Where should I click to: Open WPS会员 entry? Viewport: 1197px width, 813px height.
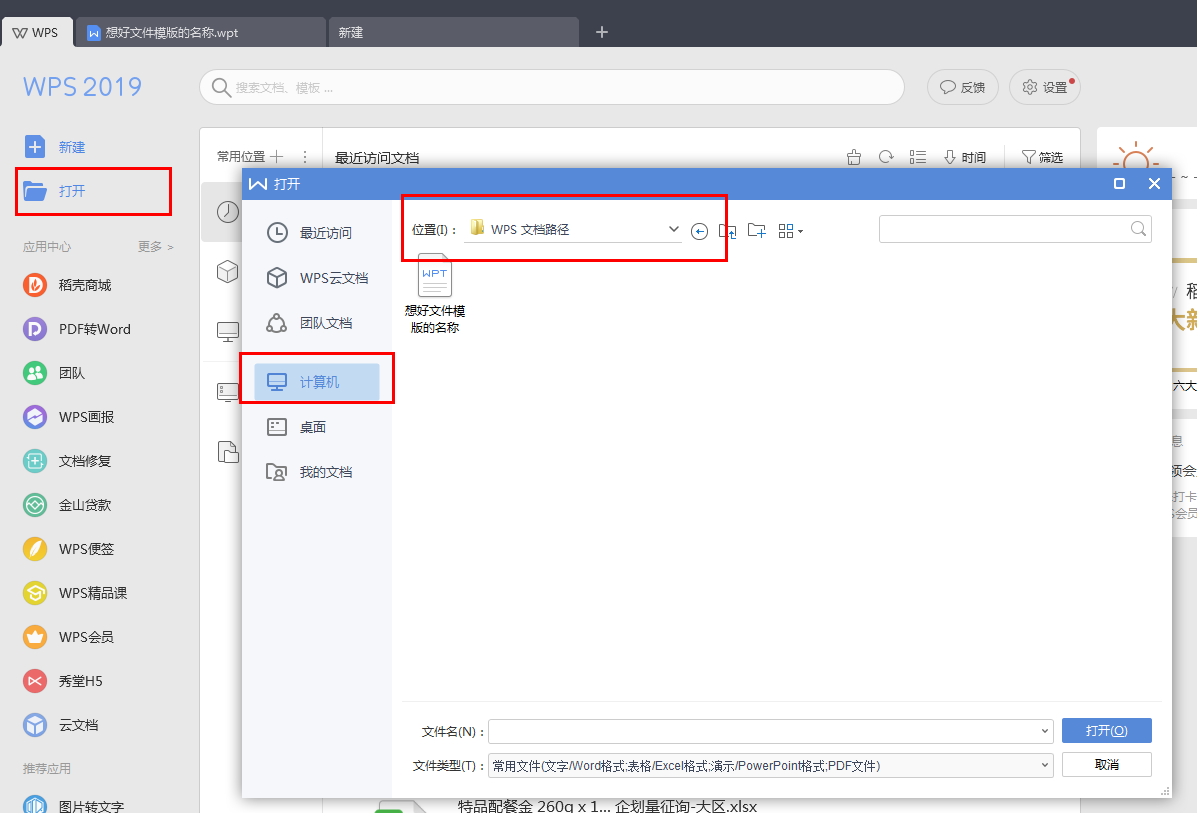point(69,637)
